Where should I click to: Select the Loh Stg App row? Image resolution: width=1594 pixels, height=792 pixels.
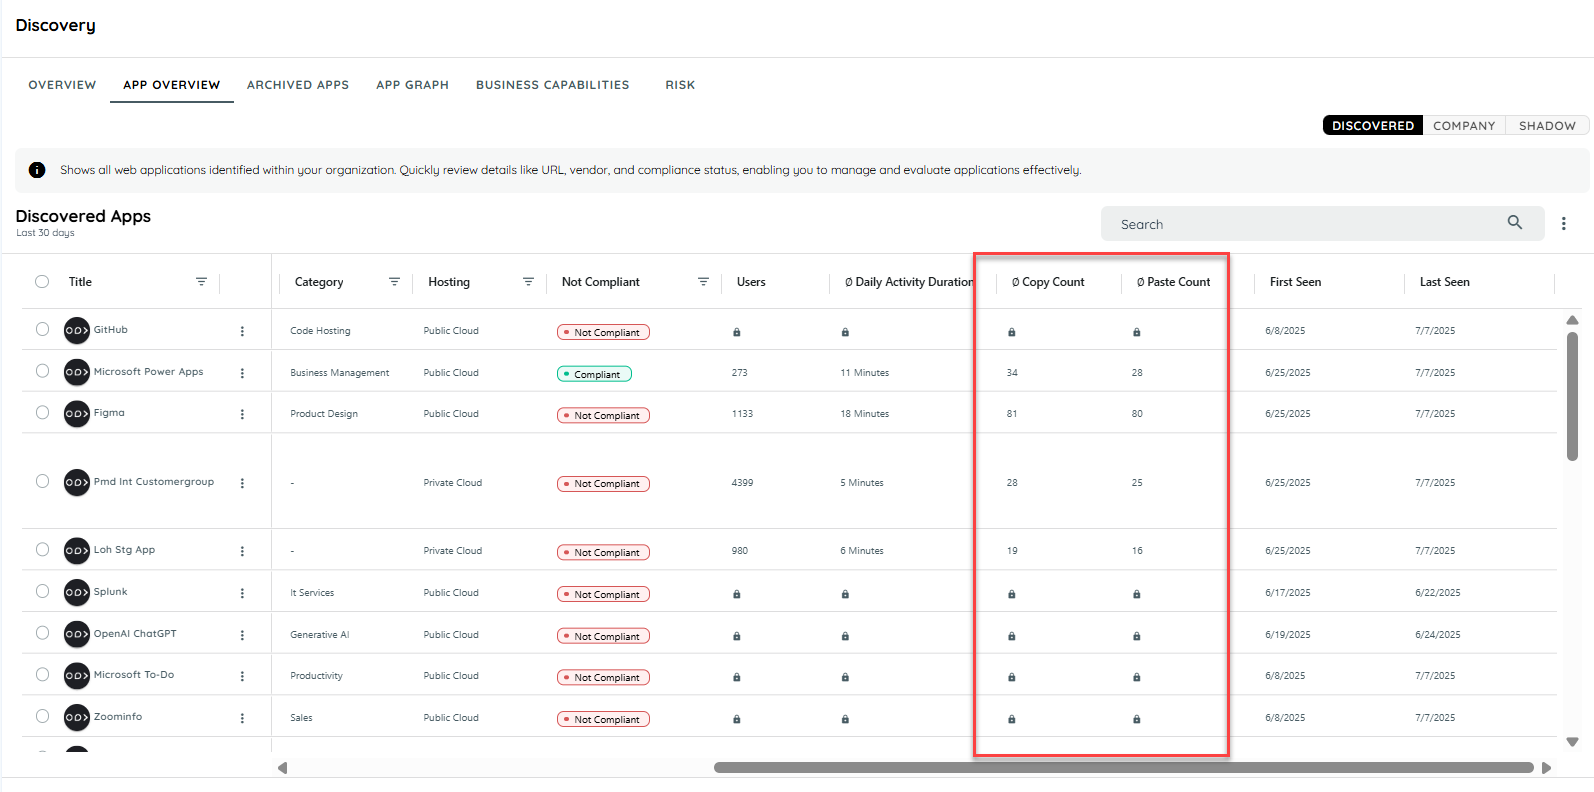(42, 549)
